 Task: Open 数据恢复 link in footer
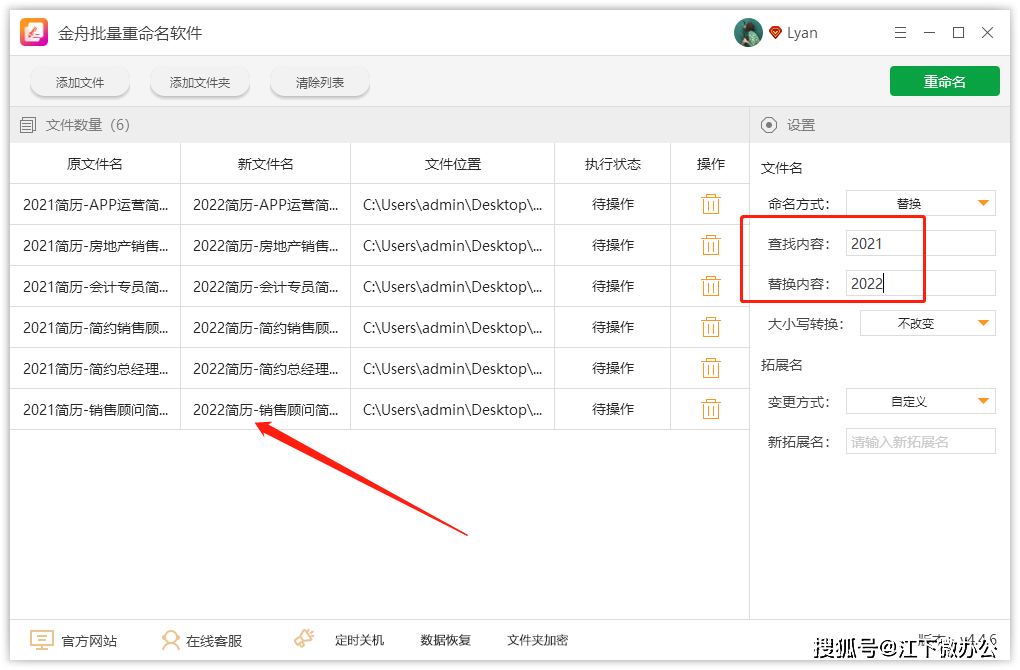tap(445, 640)
